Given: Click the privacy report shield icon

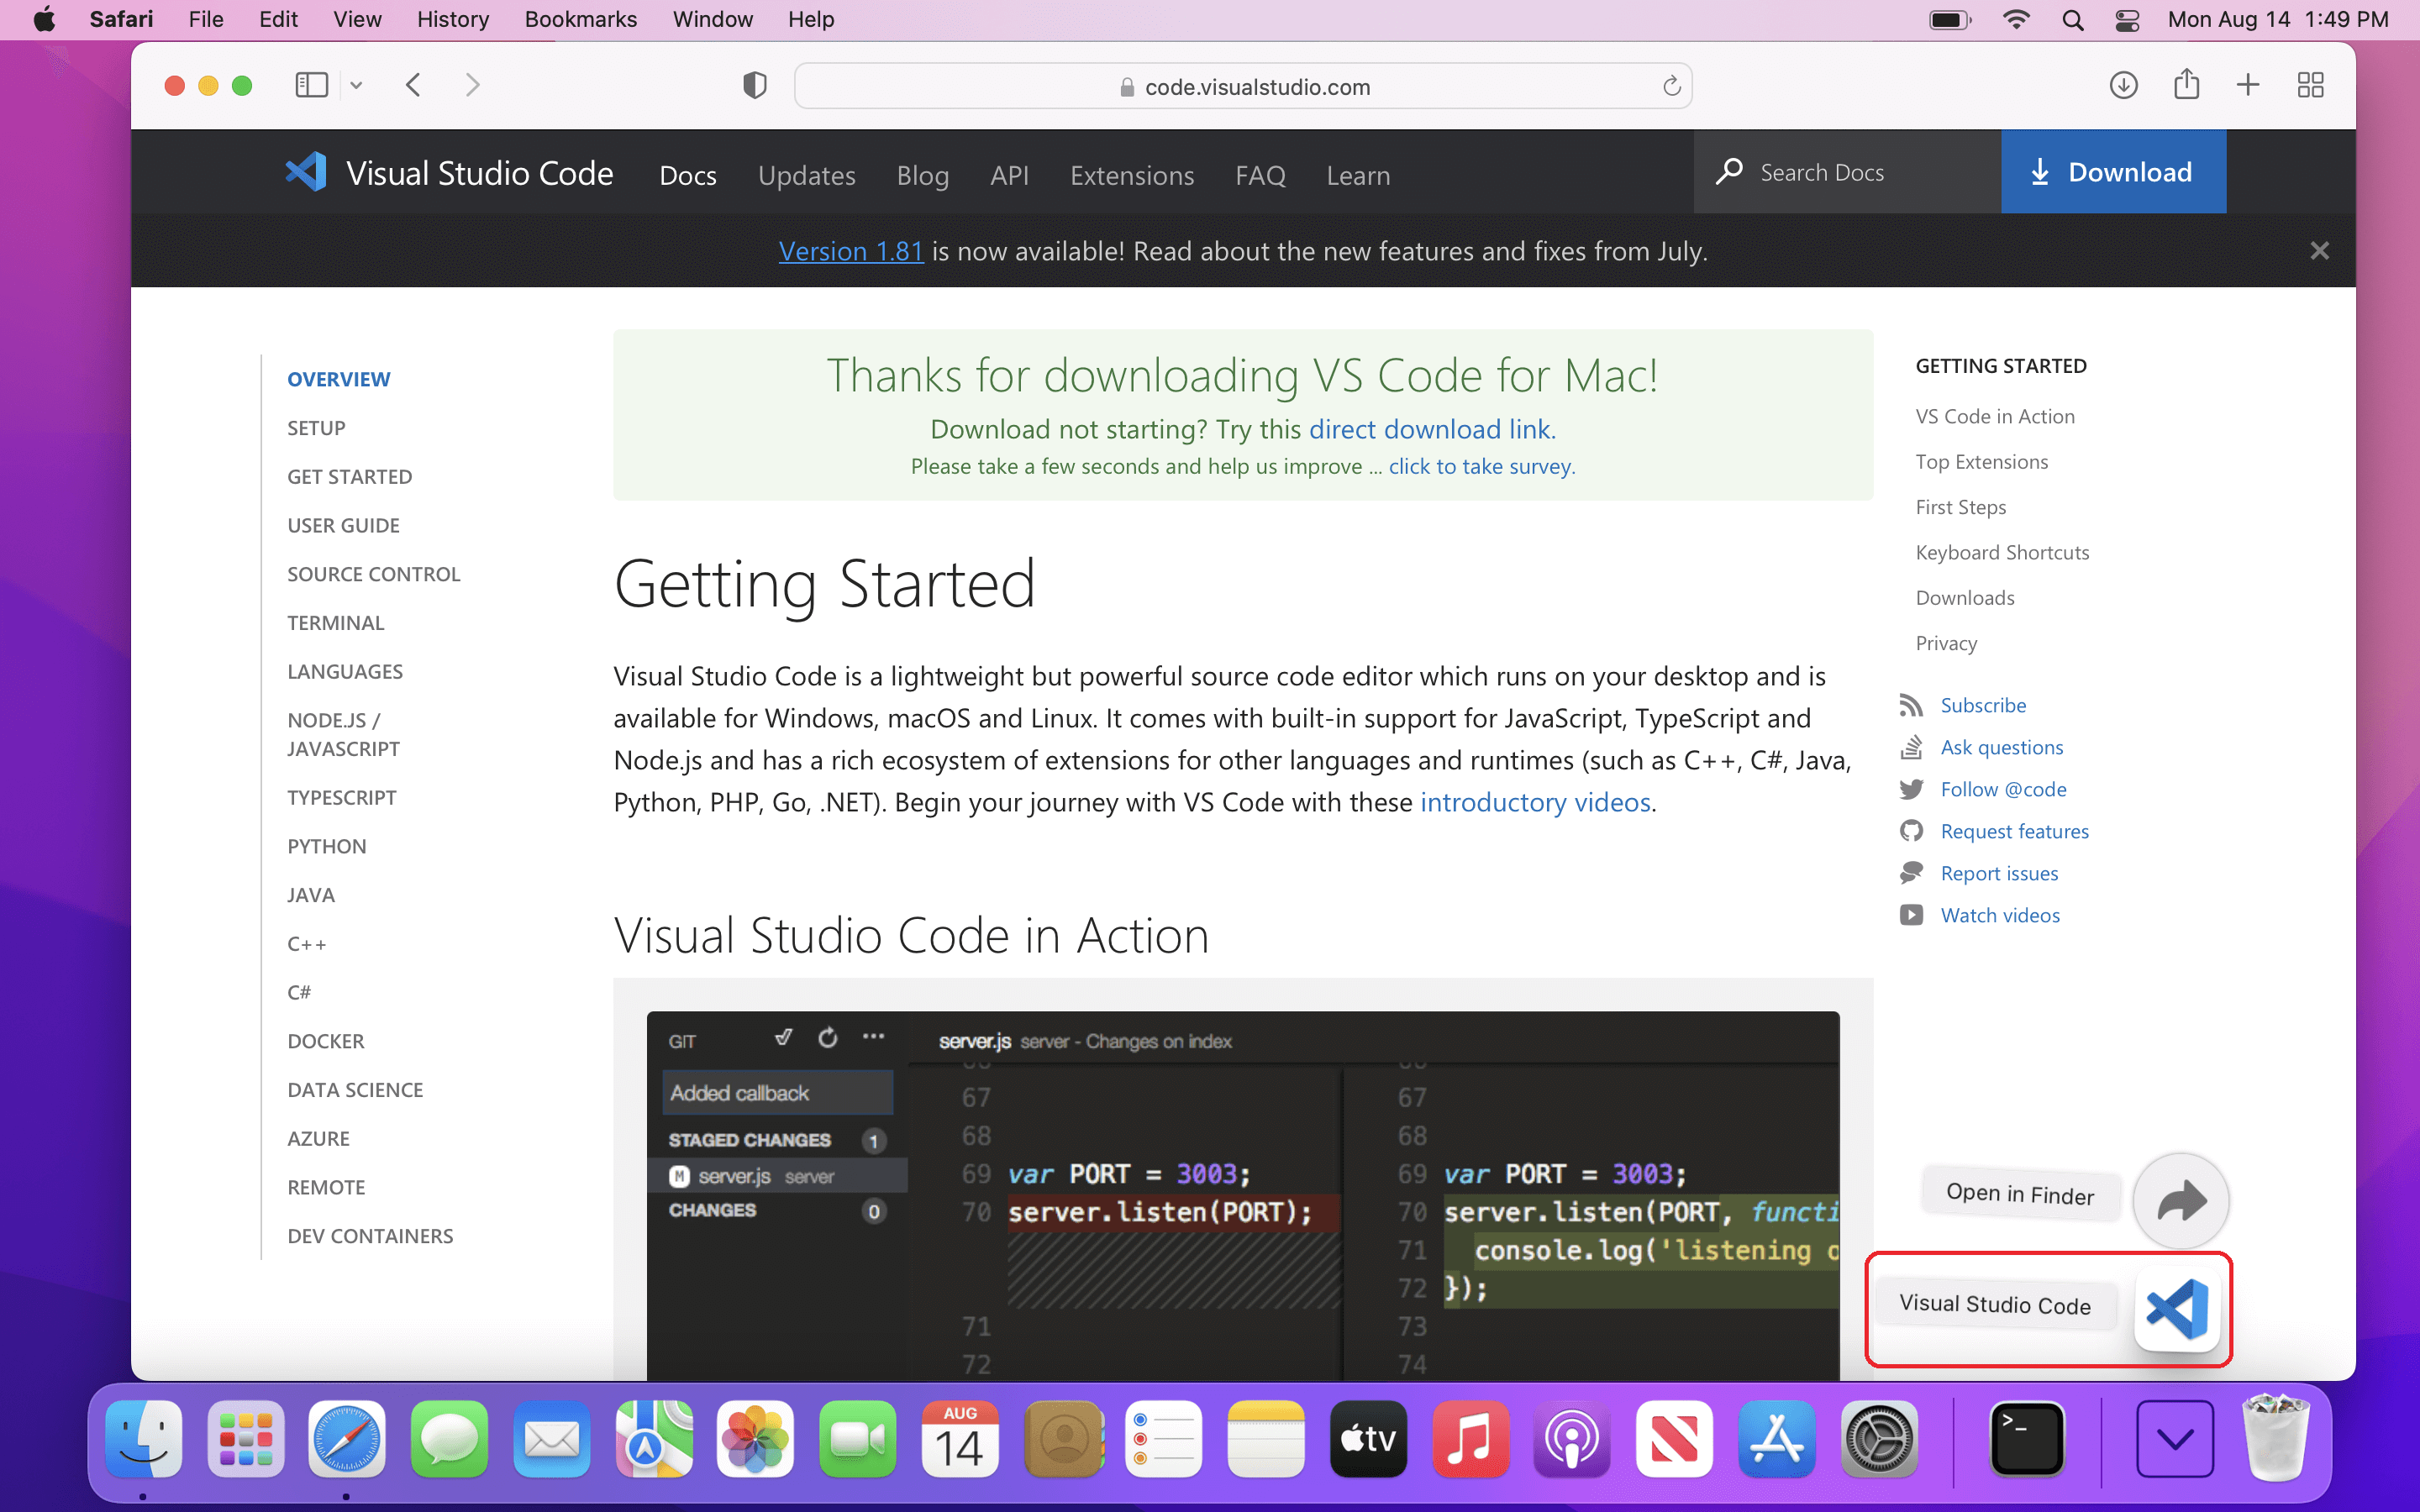Looking at the screenshot, I should point(754,86).
